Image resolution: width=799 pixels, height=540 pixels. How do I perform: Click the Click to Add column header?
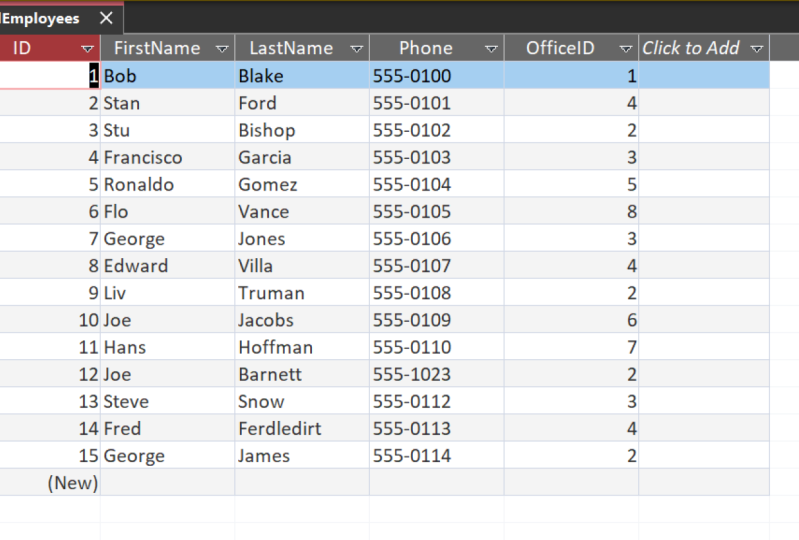coord(691,48)
